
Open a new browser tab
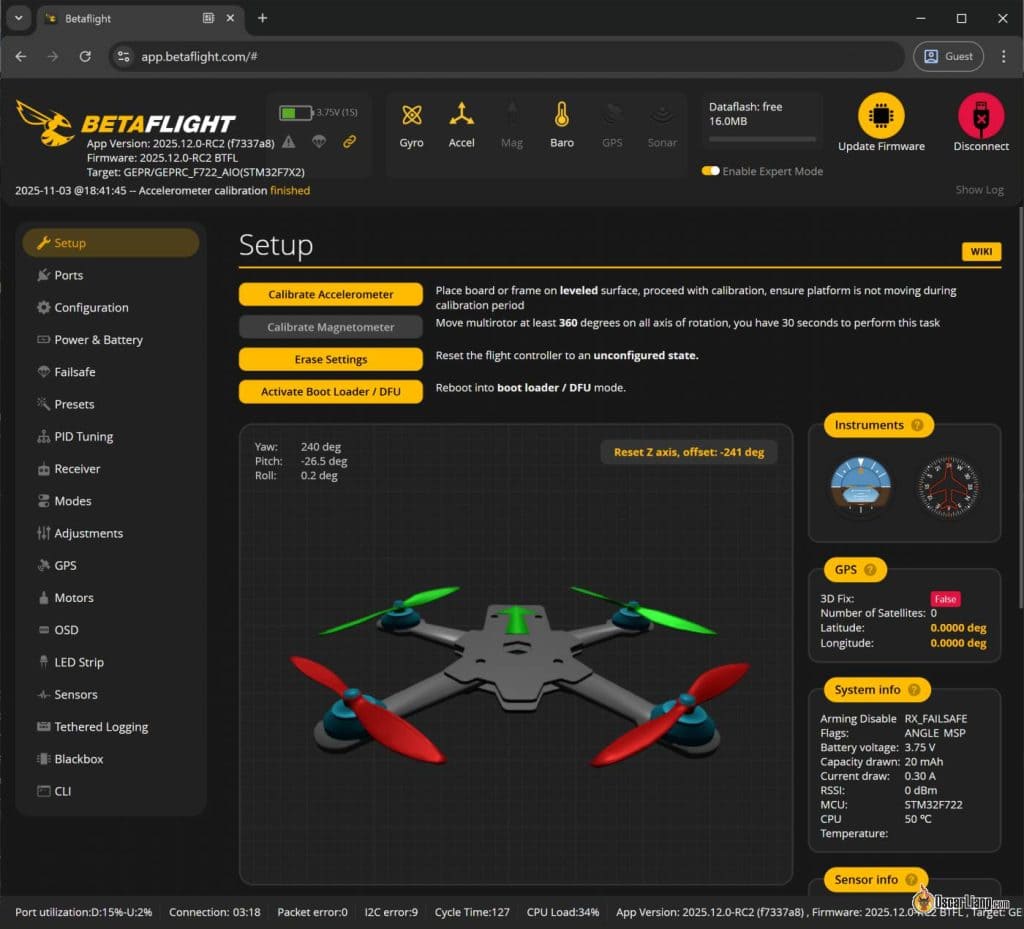tap(263, 18)
